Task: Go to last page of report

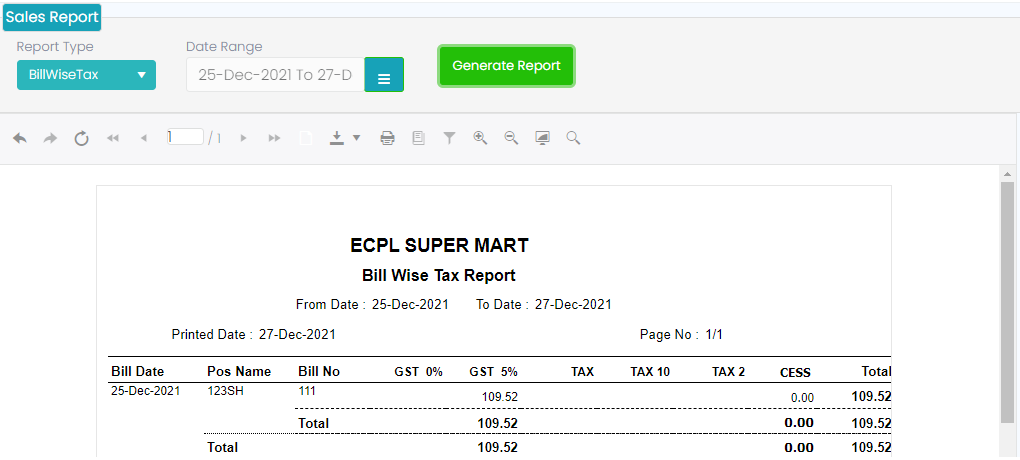Action: [274, 138]
